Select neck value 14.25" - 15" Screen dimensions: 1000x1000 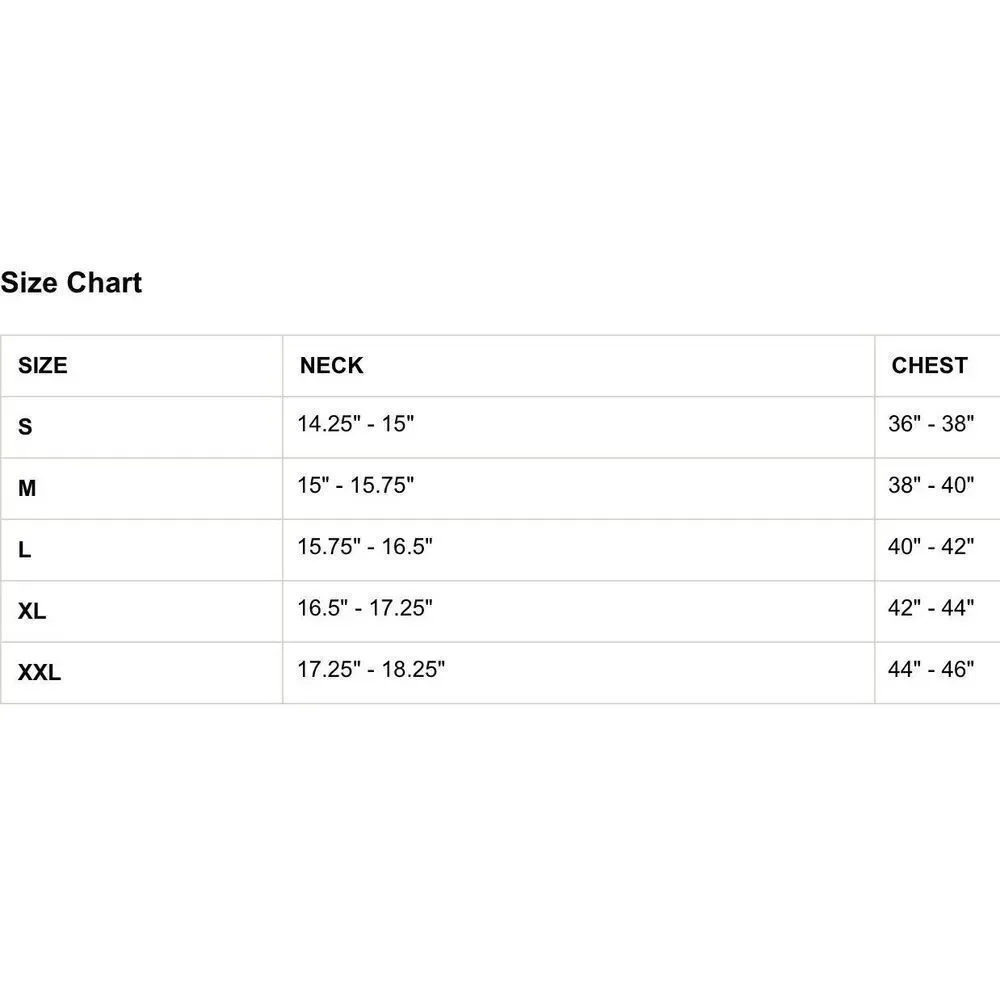coord(356,423)
